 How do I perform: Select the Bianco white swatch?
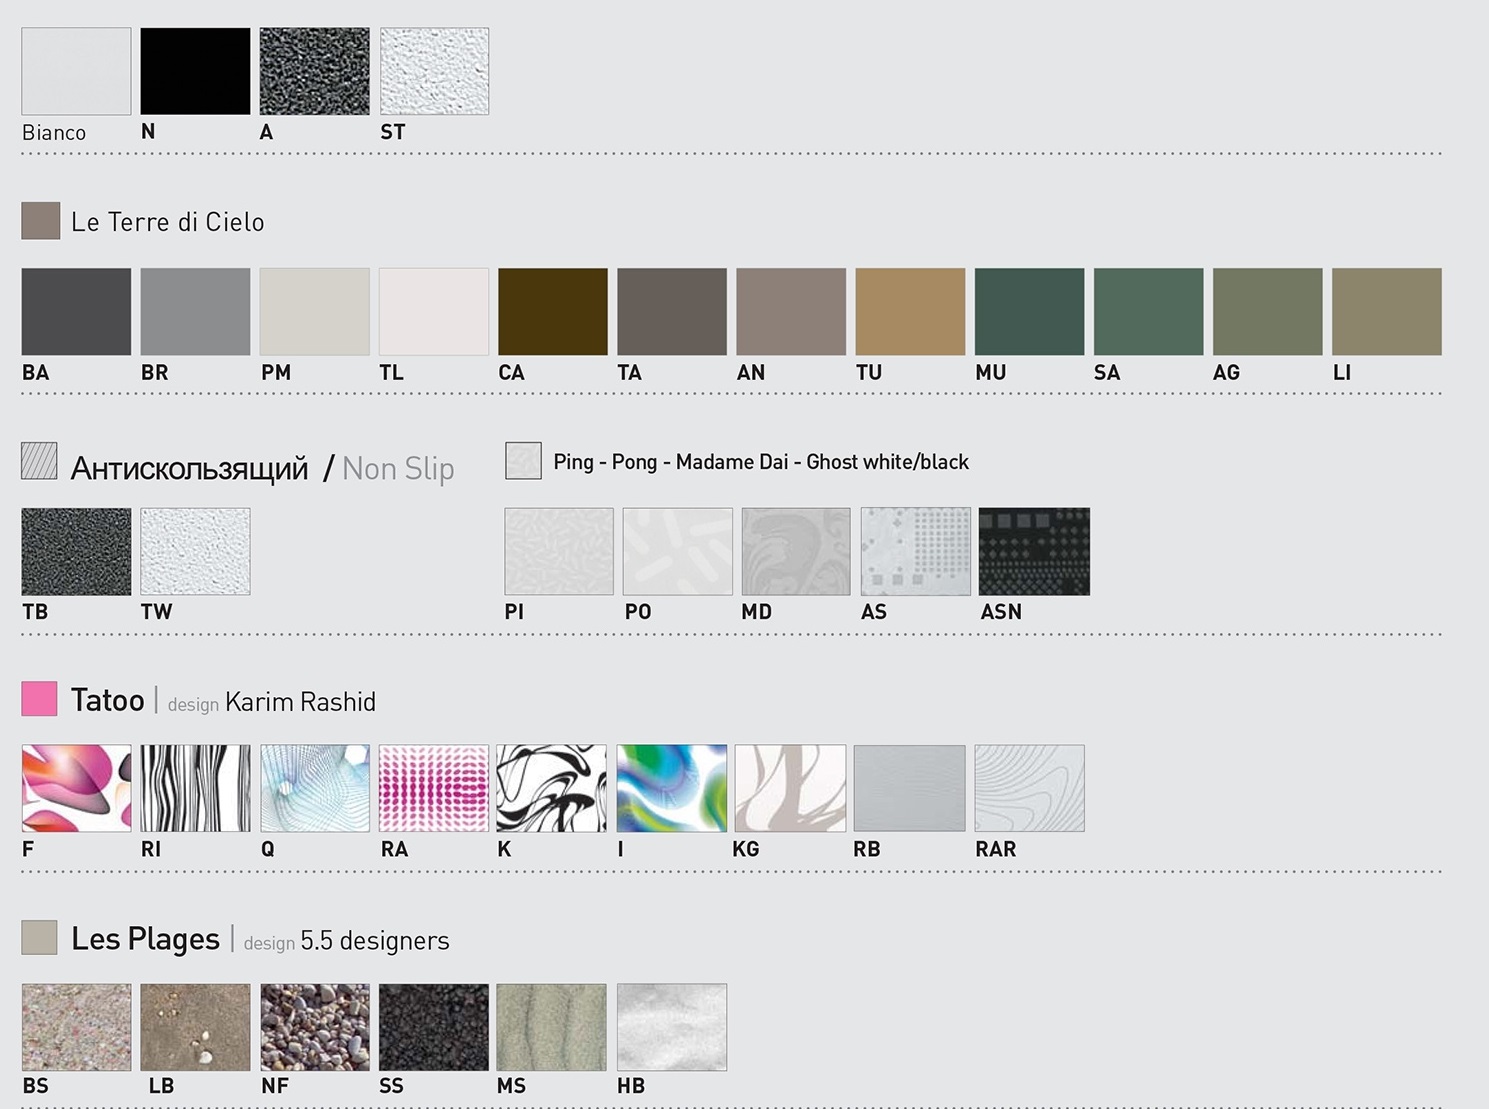pyautogui.click(x=76, y=71)
